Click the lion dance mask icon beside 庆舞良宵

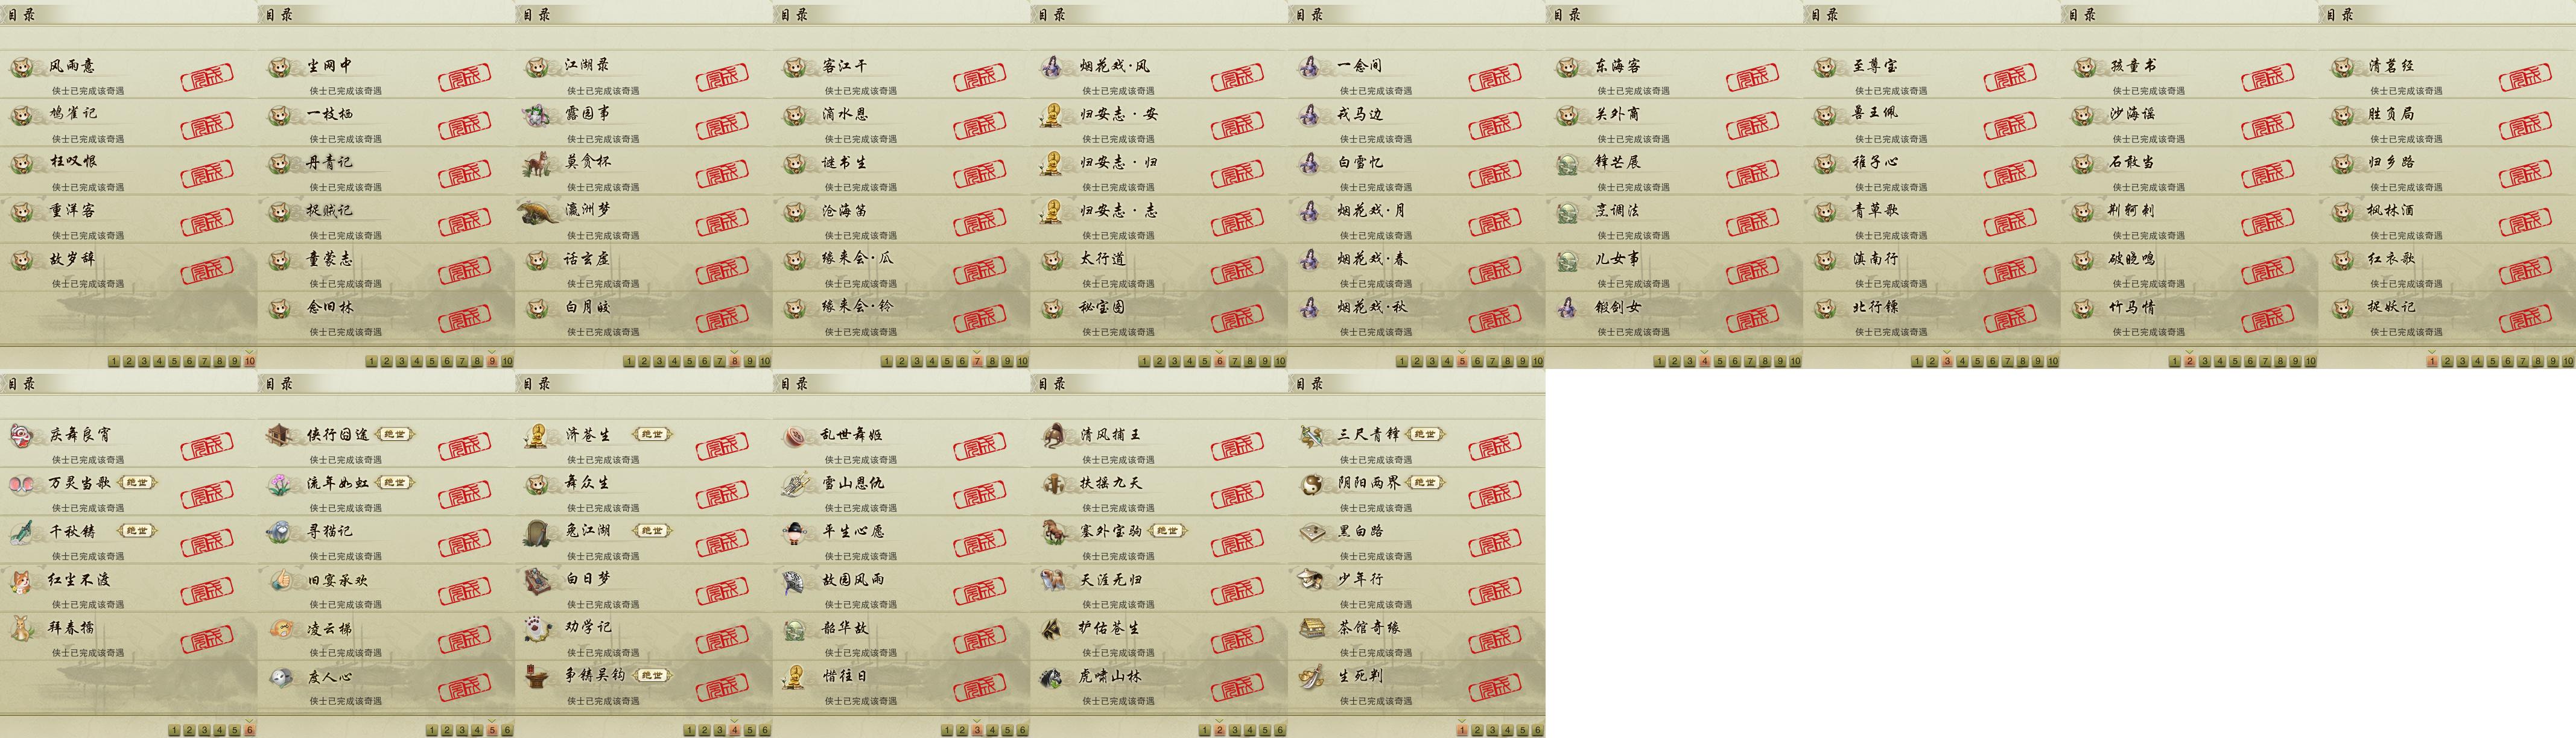click(22, 436)
